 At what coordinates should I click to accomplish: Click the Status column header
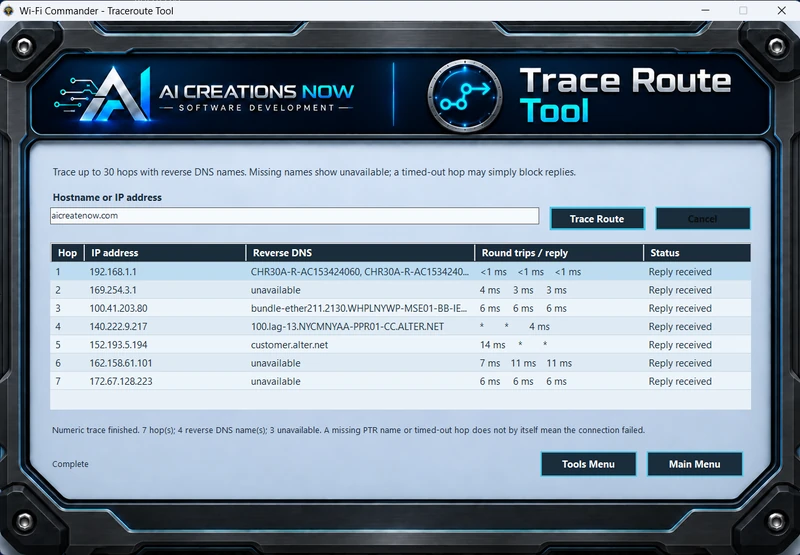[x=697, y=253]
